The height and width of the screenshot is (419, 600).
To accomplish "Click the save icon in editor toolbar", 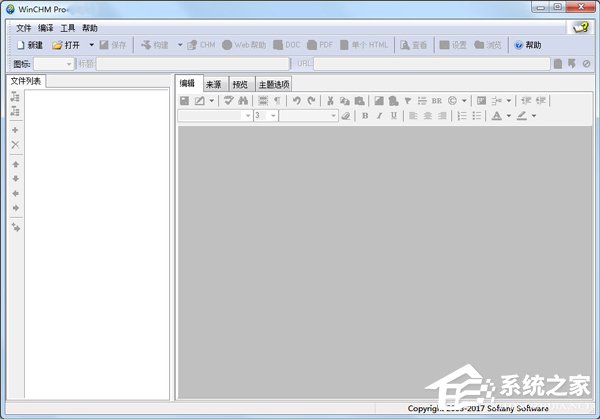I will point(184,101).
